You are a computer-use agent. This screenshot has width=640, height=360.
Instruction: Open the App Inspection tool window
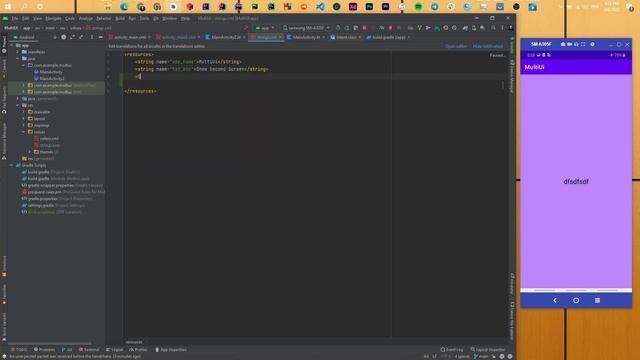pyautogui.click(x=171, y=350)
